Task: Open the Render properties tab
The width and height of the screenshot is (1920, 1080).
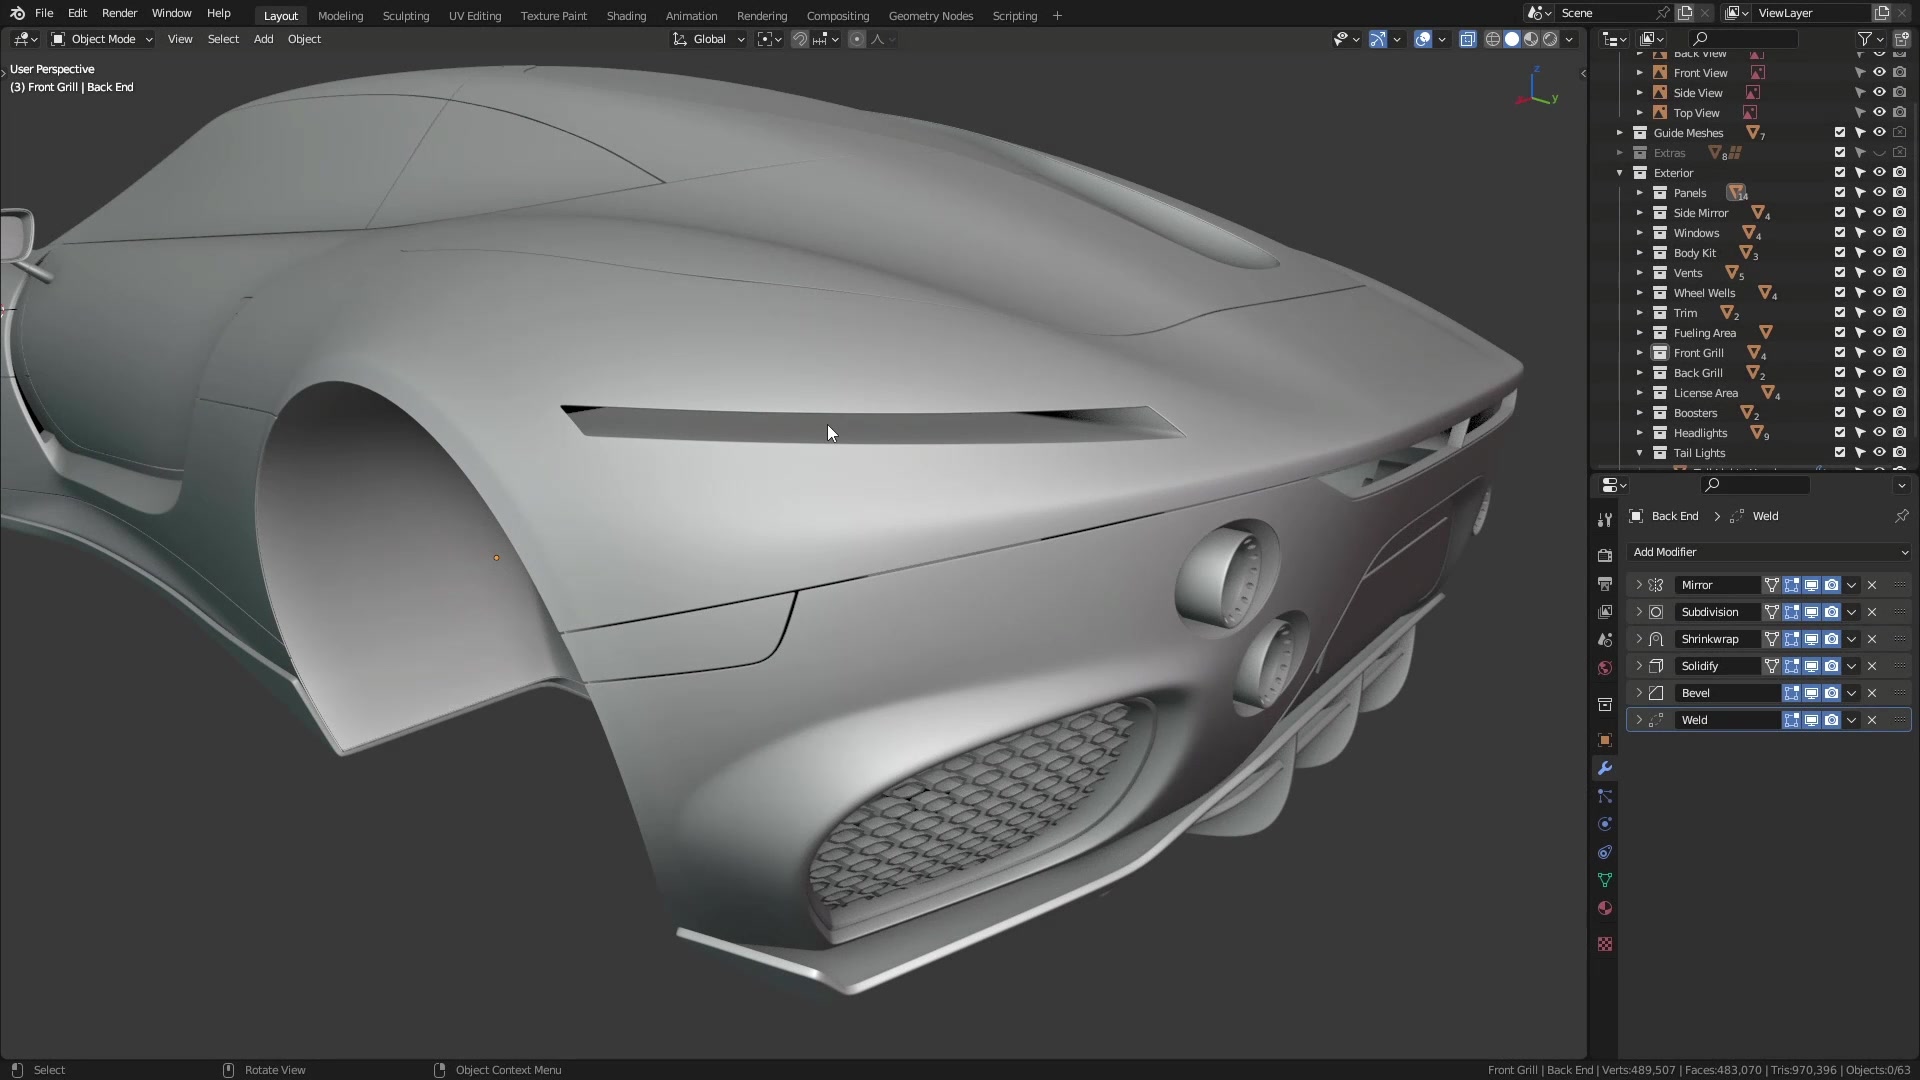Action: click(x=1605, y=556)
